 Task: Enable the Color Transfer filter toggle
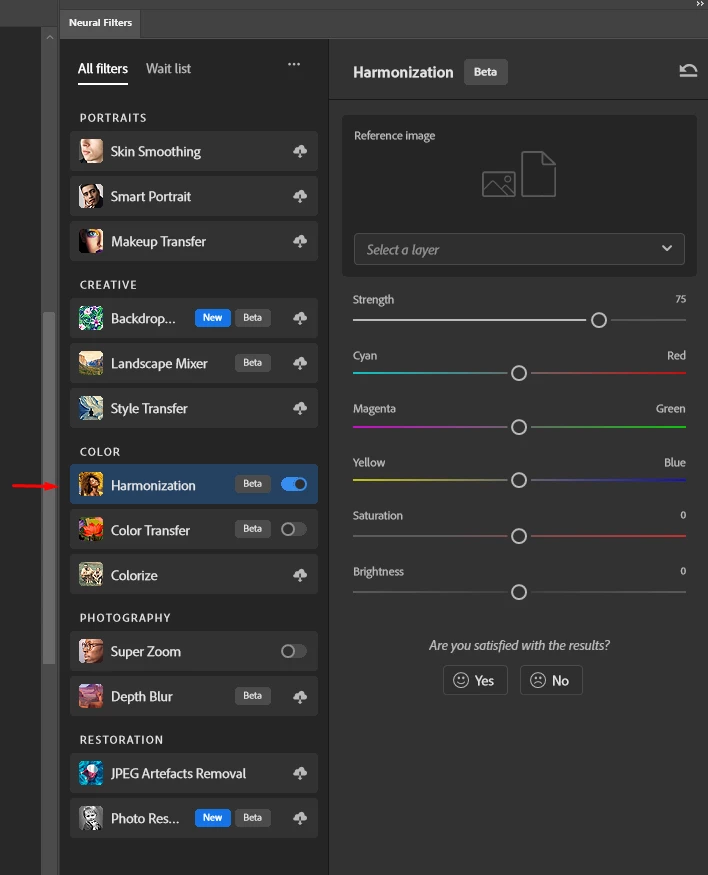pyautogui.click(x=294, y=529)
